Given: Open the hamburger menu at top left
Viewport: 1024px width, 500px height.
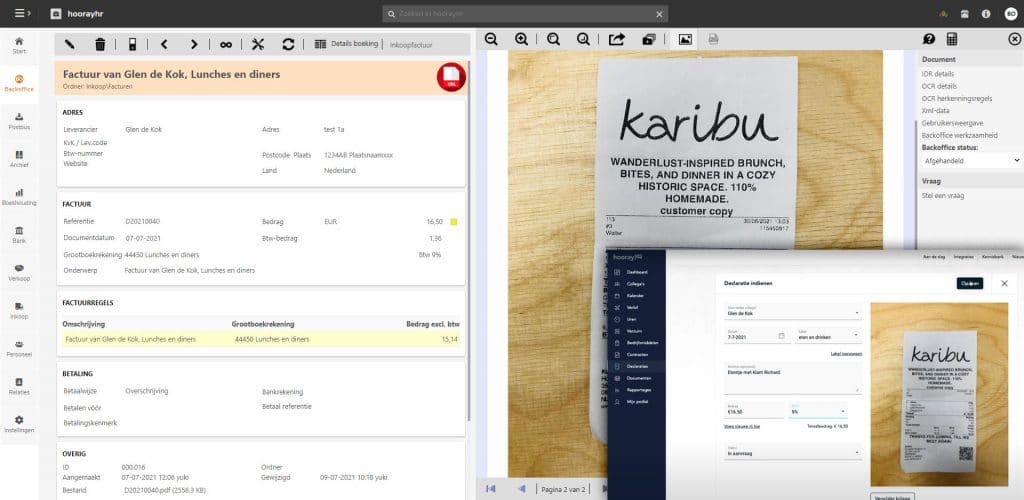Looking at the screenshot, I should [x=23, y=13].
